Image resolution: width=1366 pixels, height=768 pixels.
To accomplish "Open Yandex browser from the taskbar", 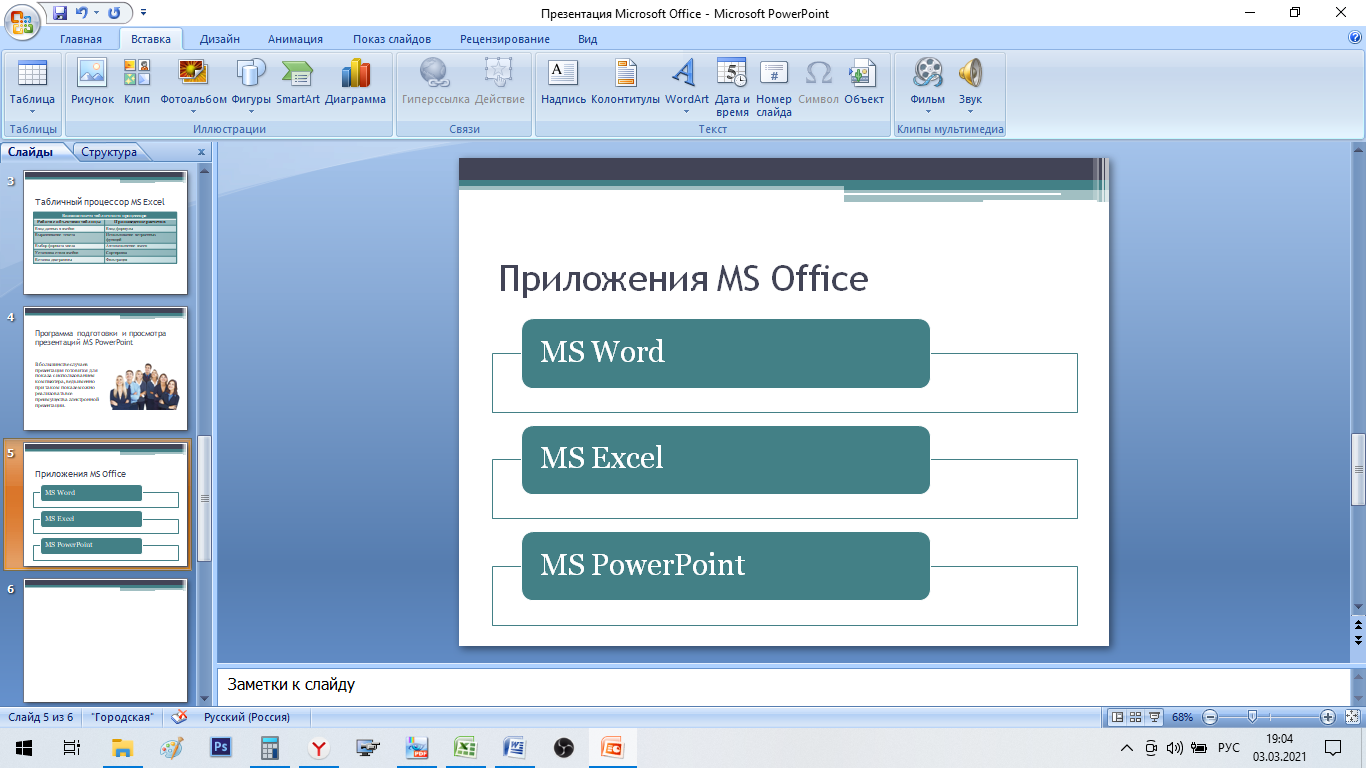I will point(319,747).
